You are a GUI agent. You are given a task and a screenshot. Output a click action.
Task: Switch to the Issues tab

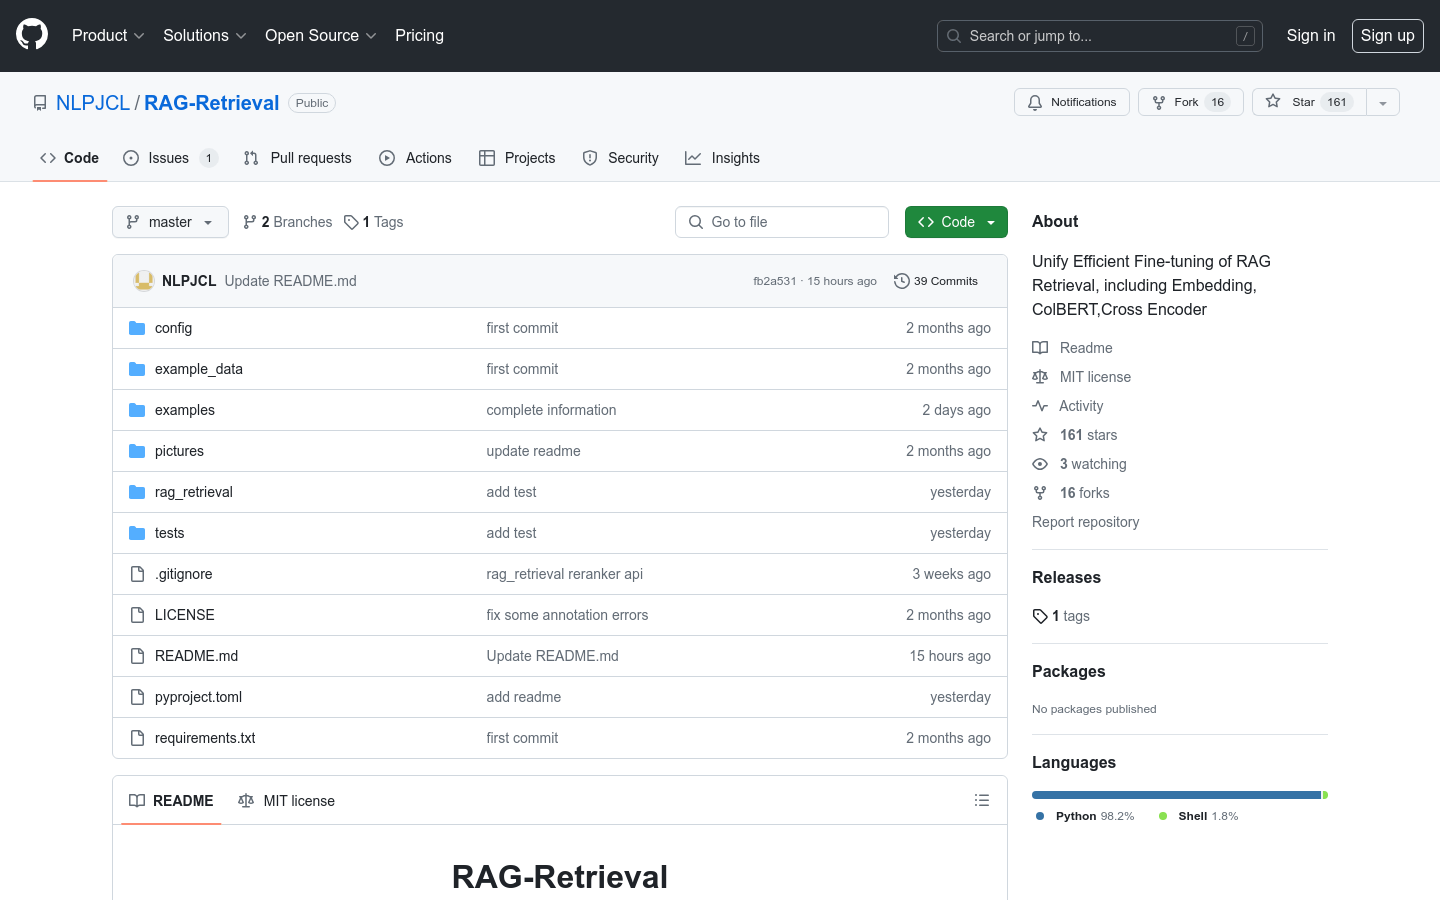170,158
